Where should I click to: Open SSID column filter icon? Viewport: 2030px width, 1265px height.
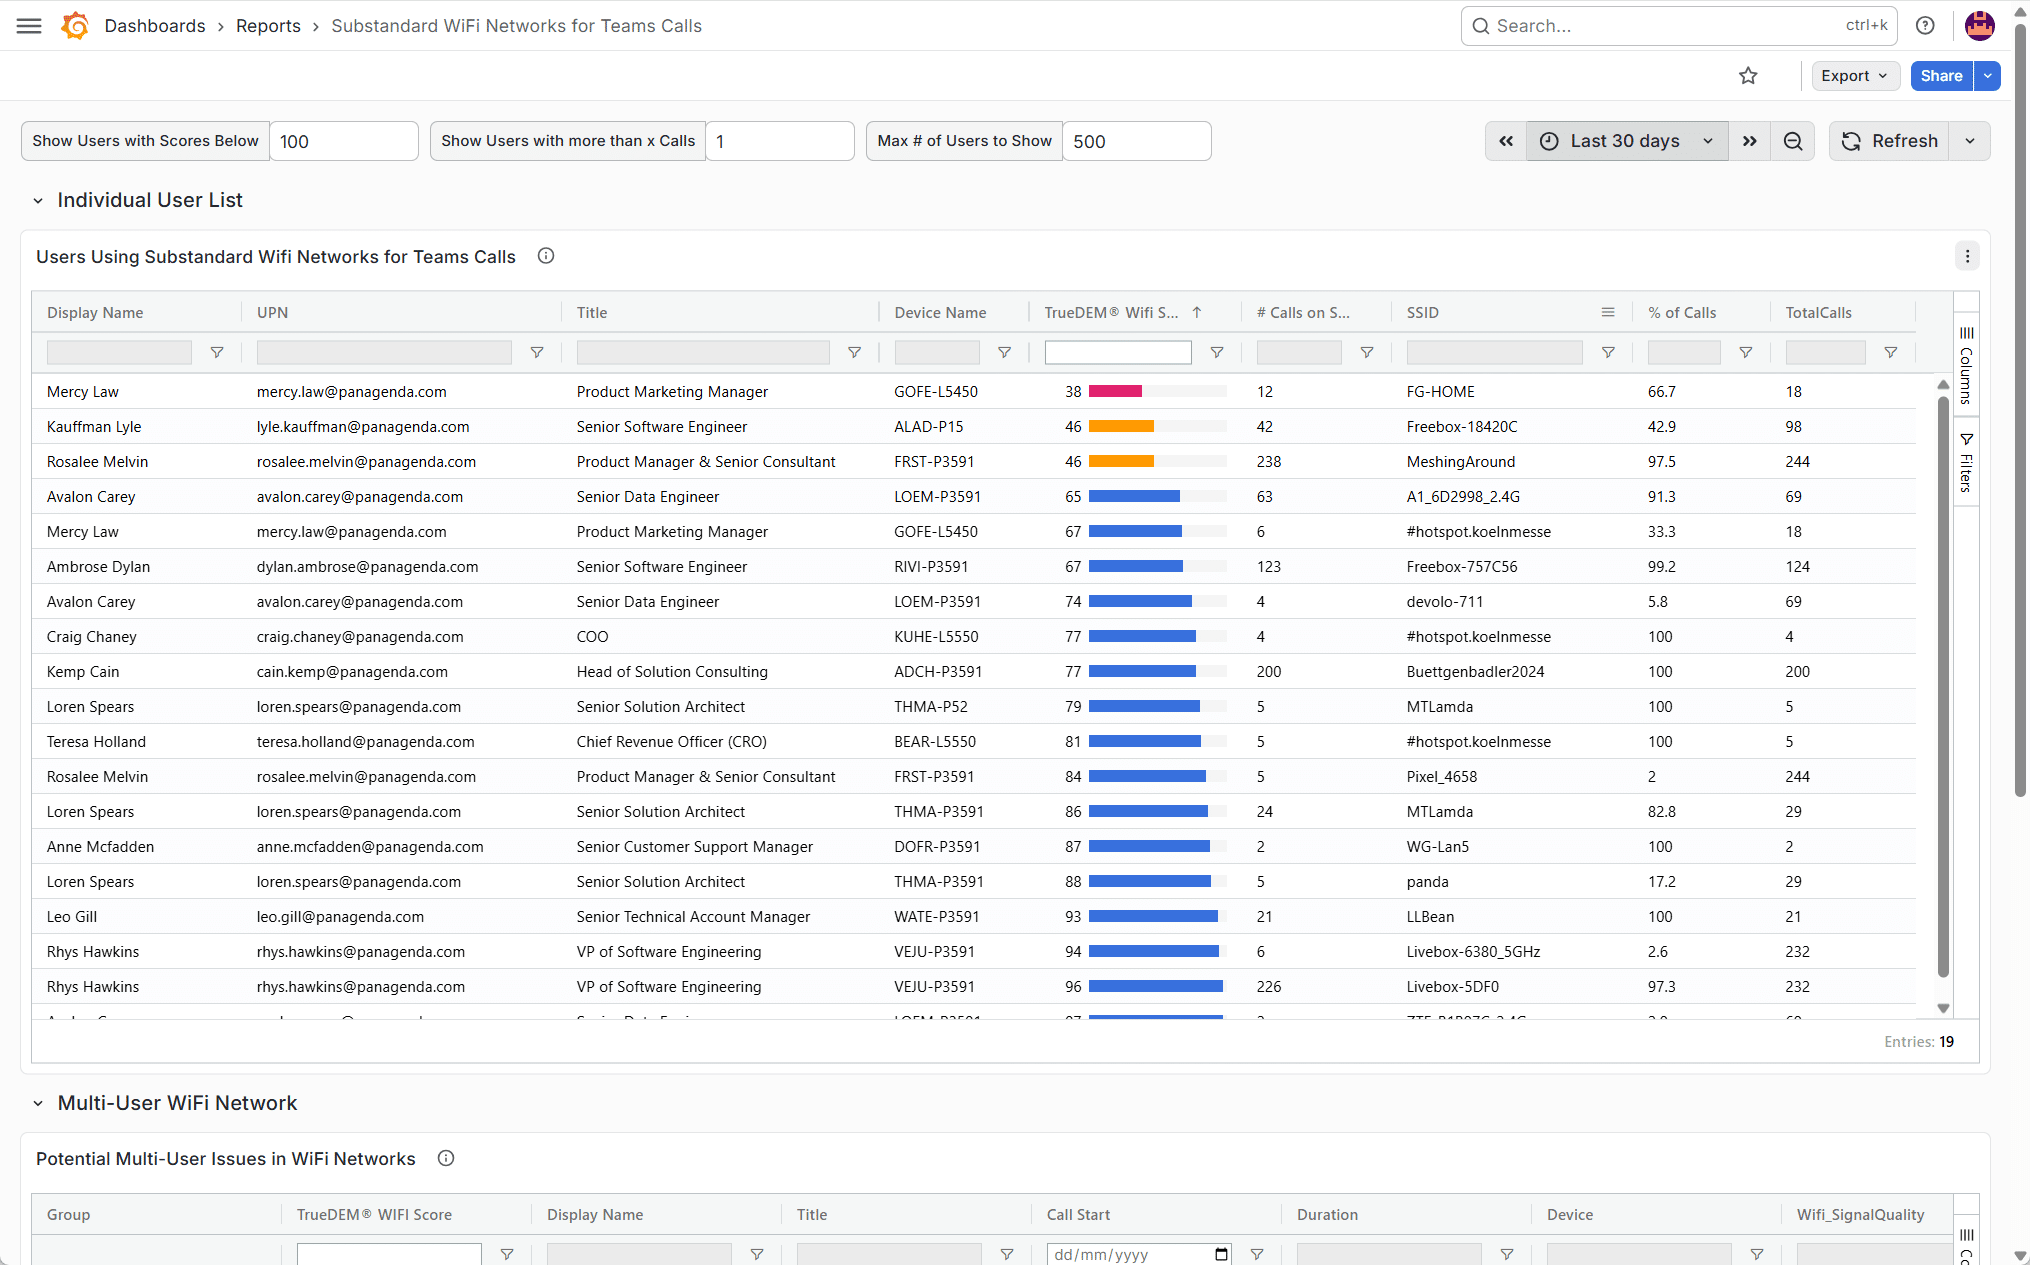(1609, 352)
